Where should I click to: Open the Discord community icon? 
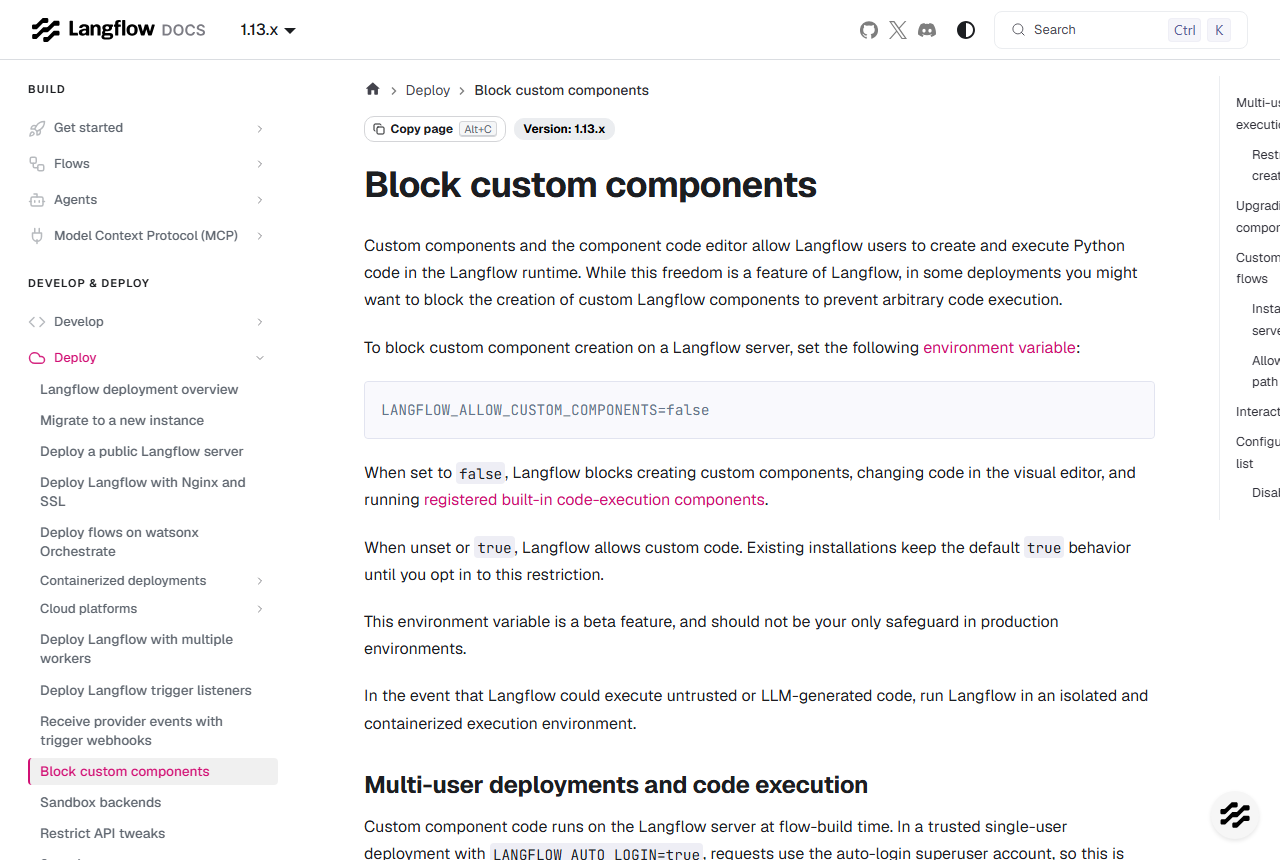927,30
